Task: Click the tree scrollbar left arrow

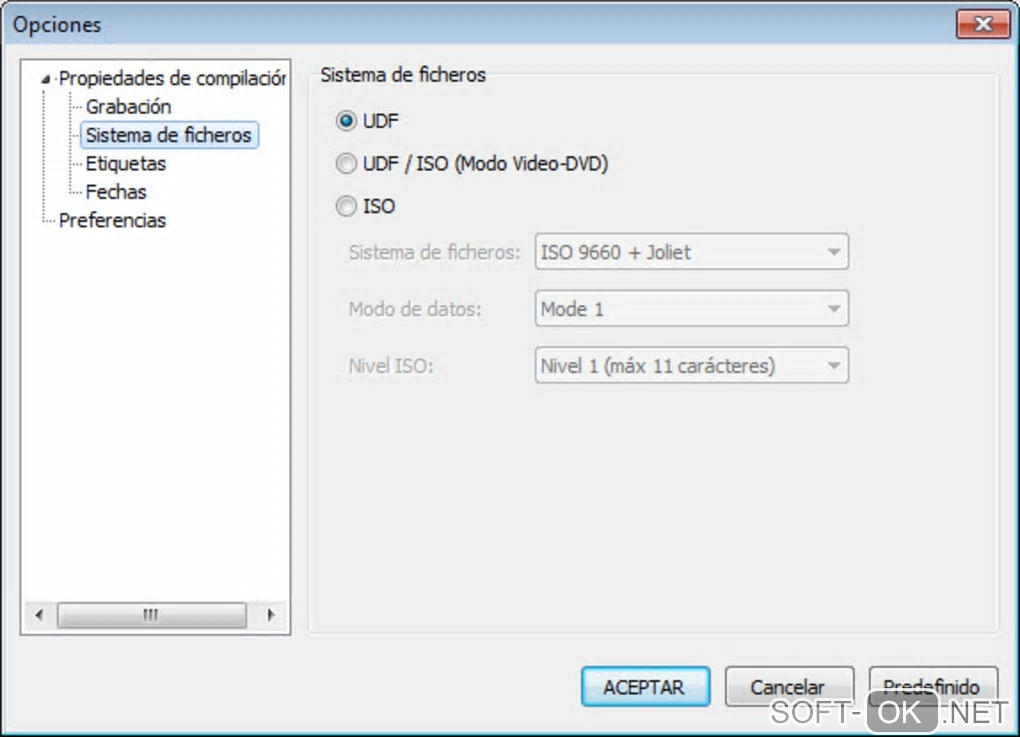Action: click(39, 615)
